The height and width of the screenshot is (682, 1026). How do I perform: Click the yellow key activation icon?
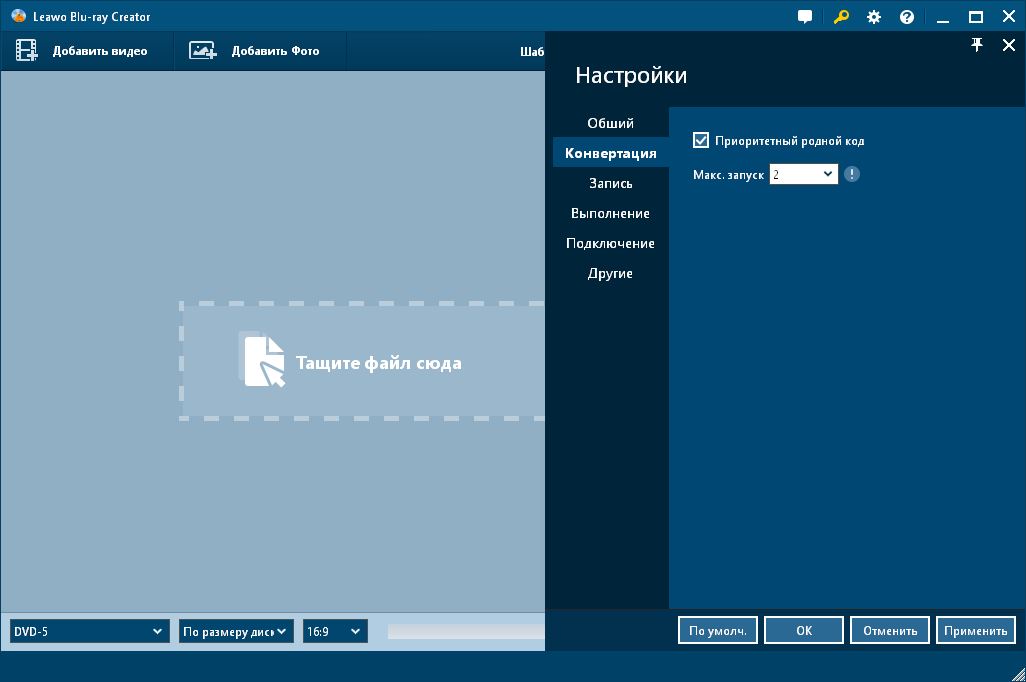[x=841, y=17]
